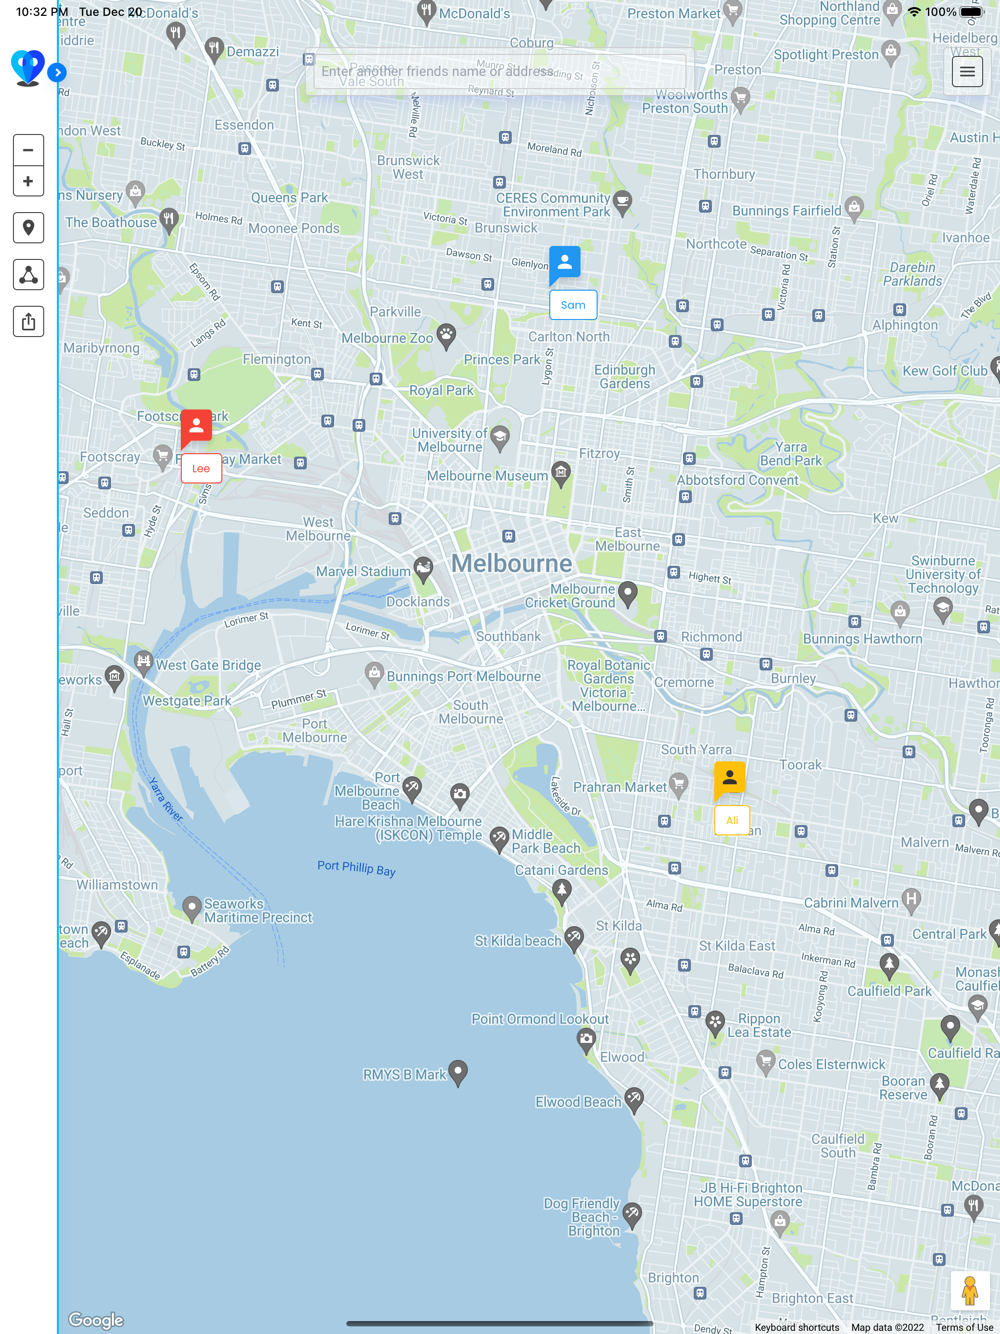
Task: Click the heart pin app logo
Action: 27,68
